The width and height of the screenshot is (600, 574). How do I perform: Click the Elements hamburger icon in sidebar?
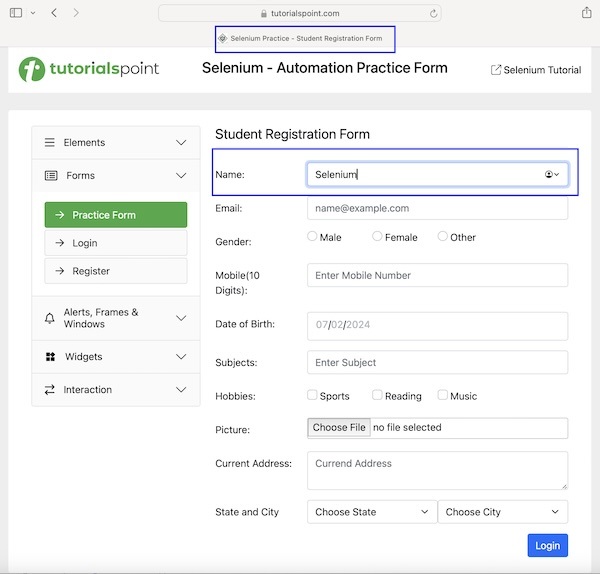[x=50, y=143]
